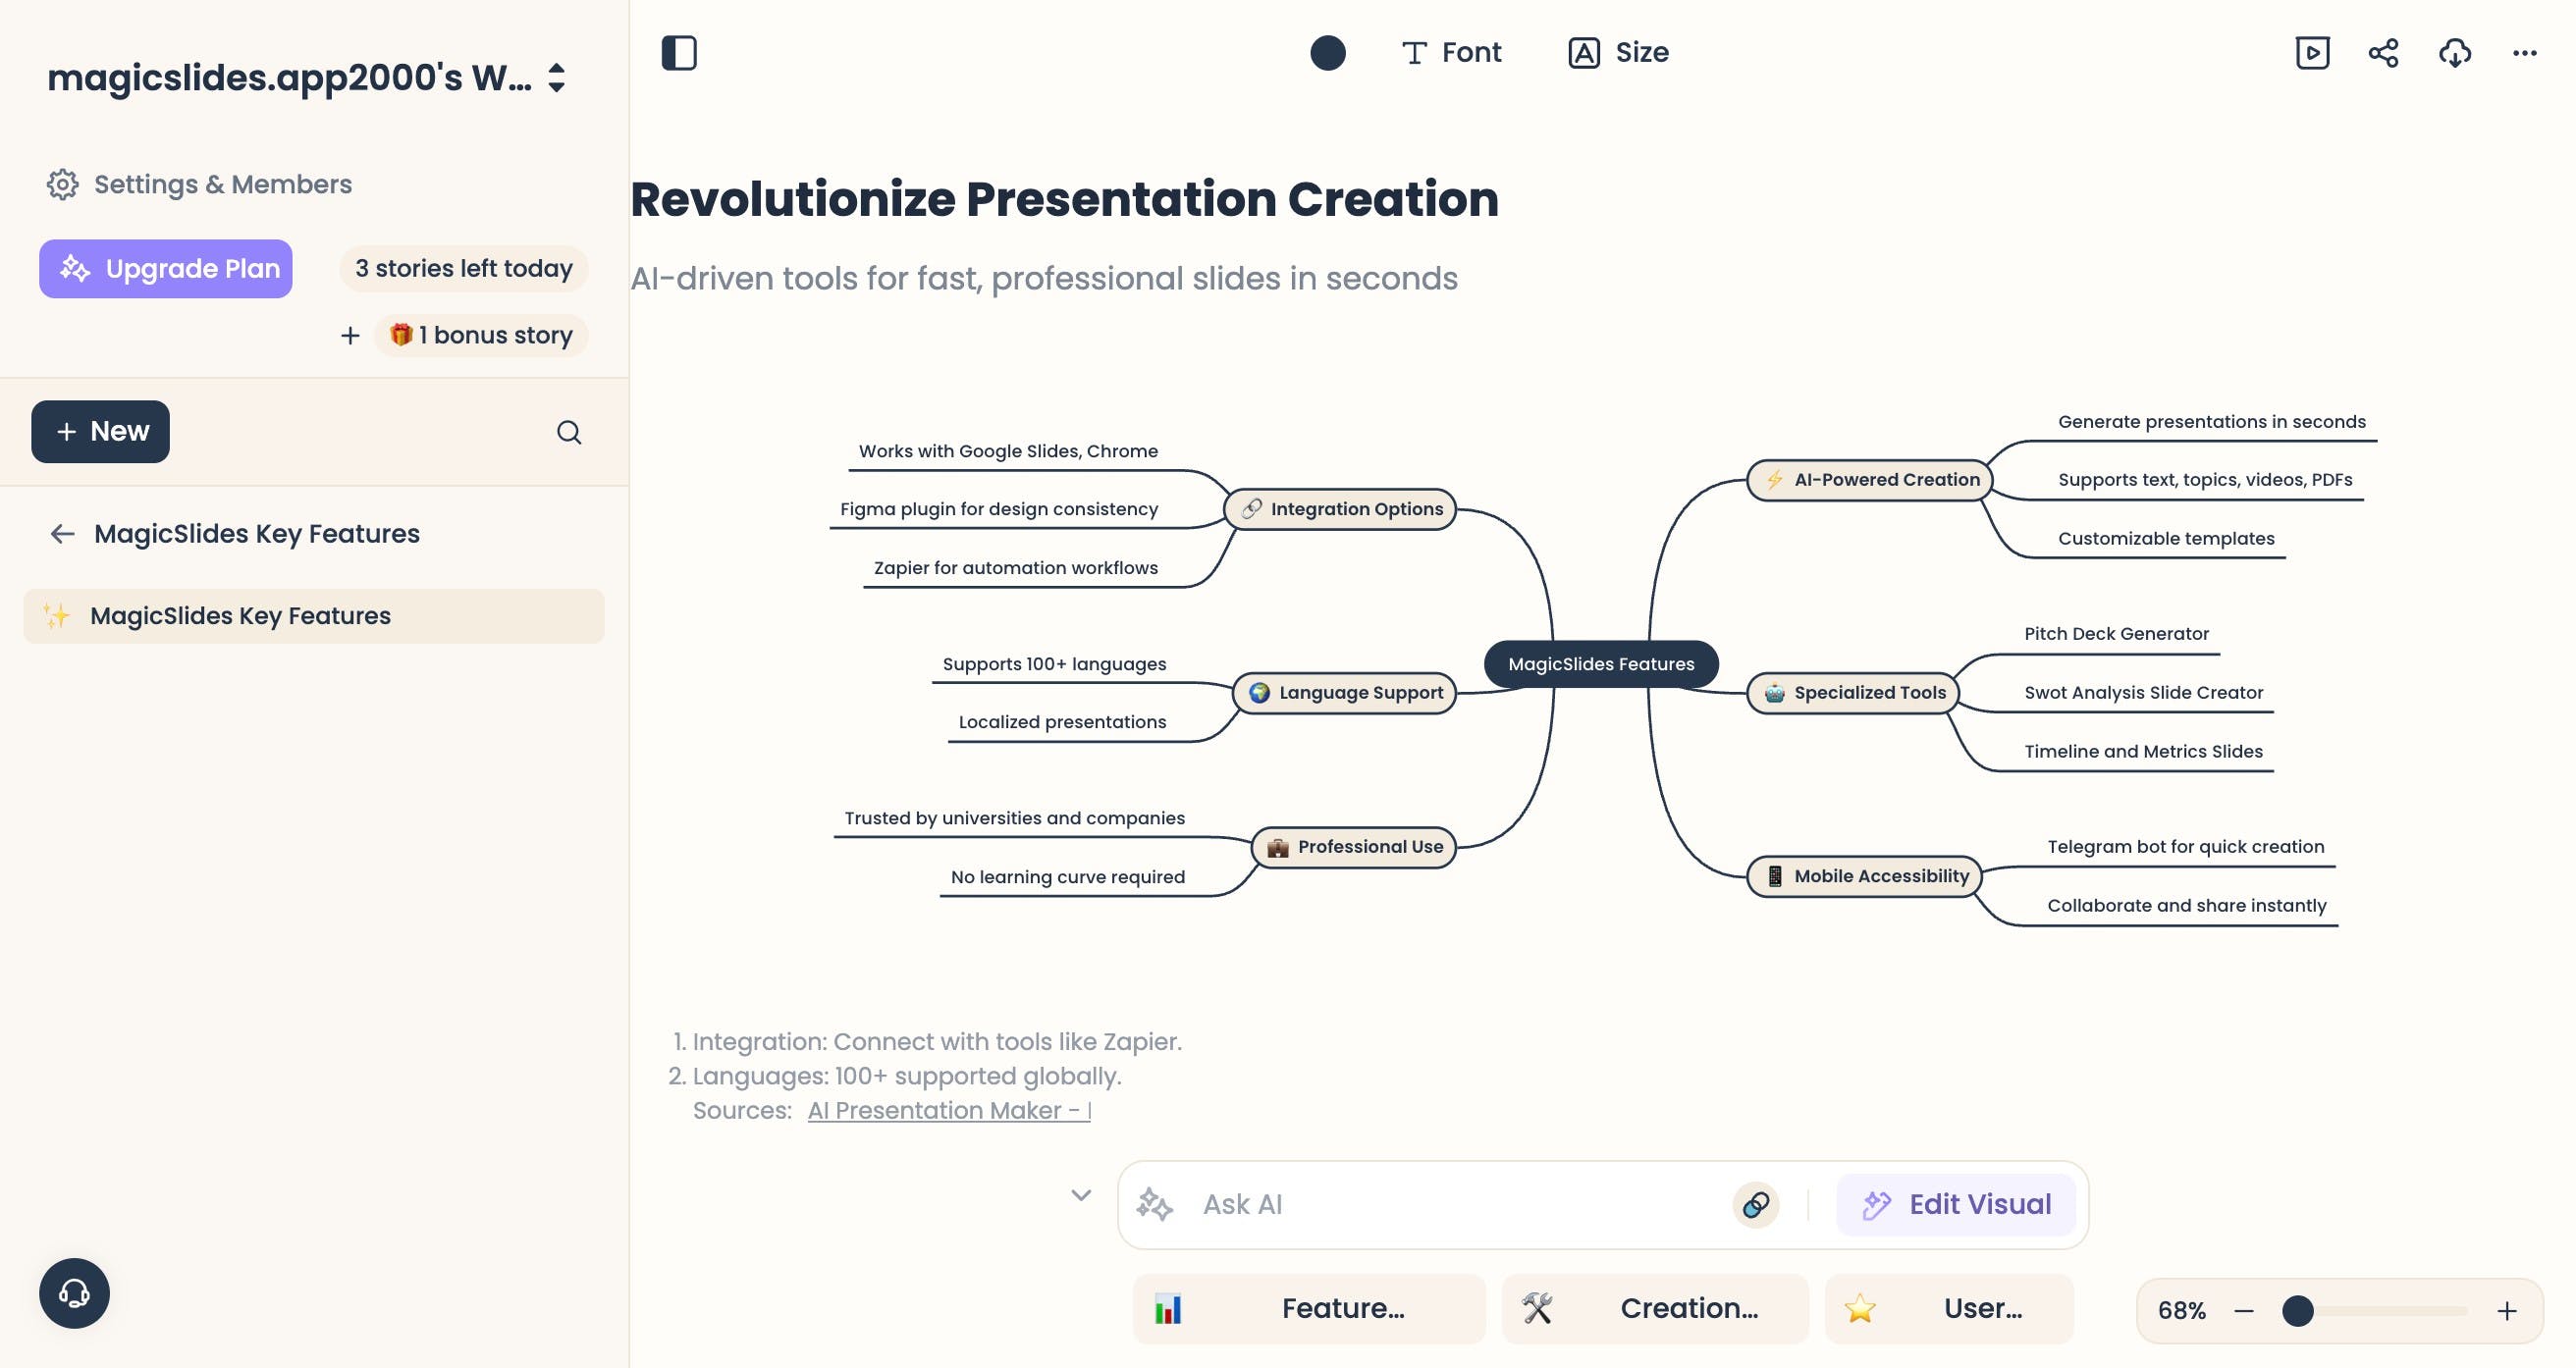Select the User... suggestion chip
This screenshot has height=1368, width=2576.
coord(1948,1307)
